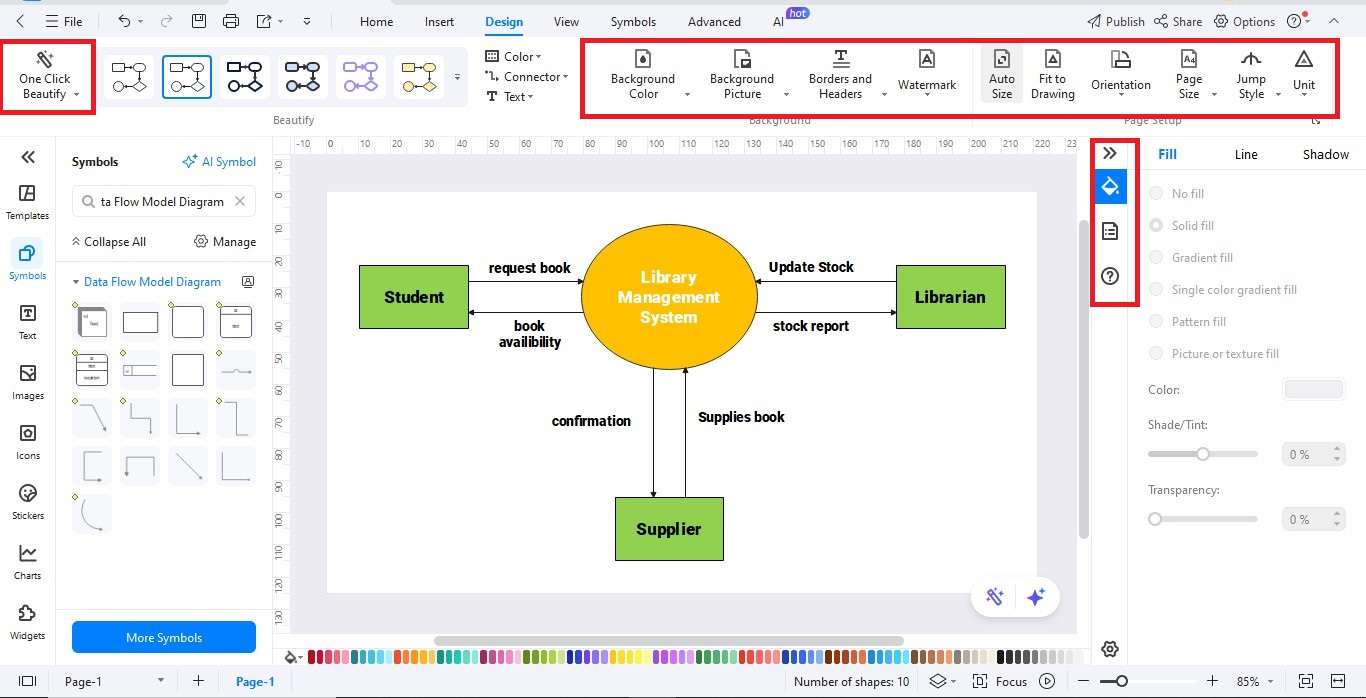Screen dimensions: 1366x698
Task: Click the Transparency slider
Action: pos(1202,519)
